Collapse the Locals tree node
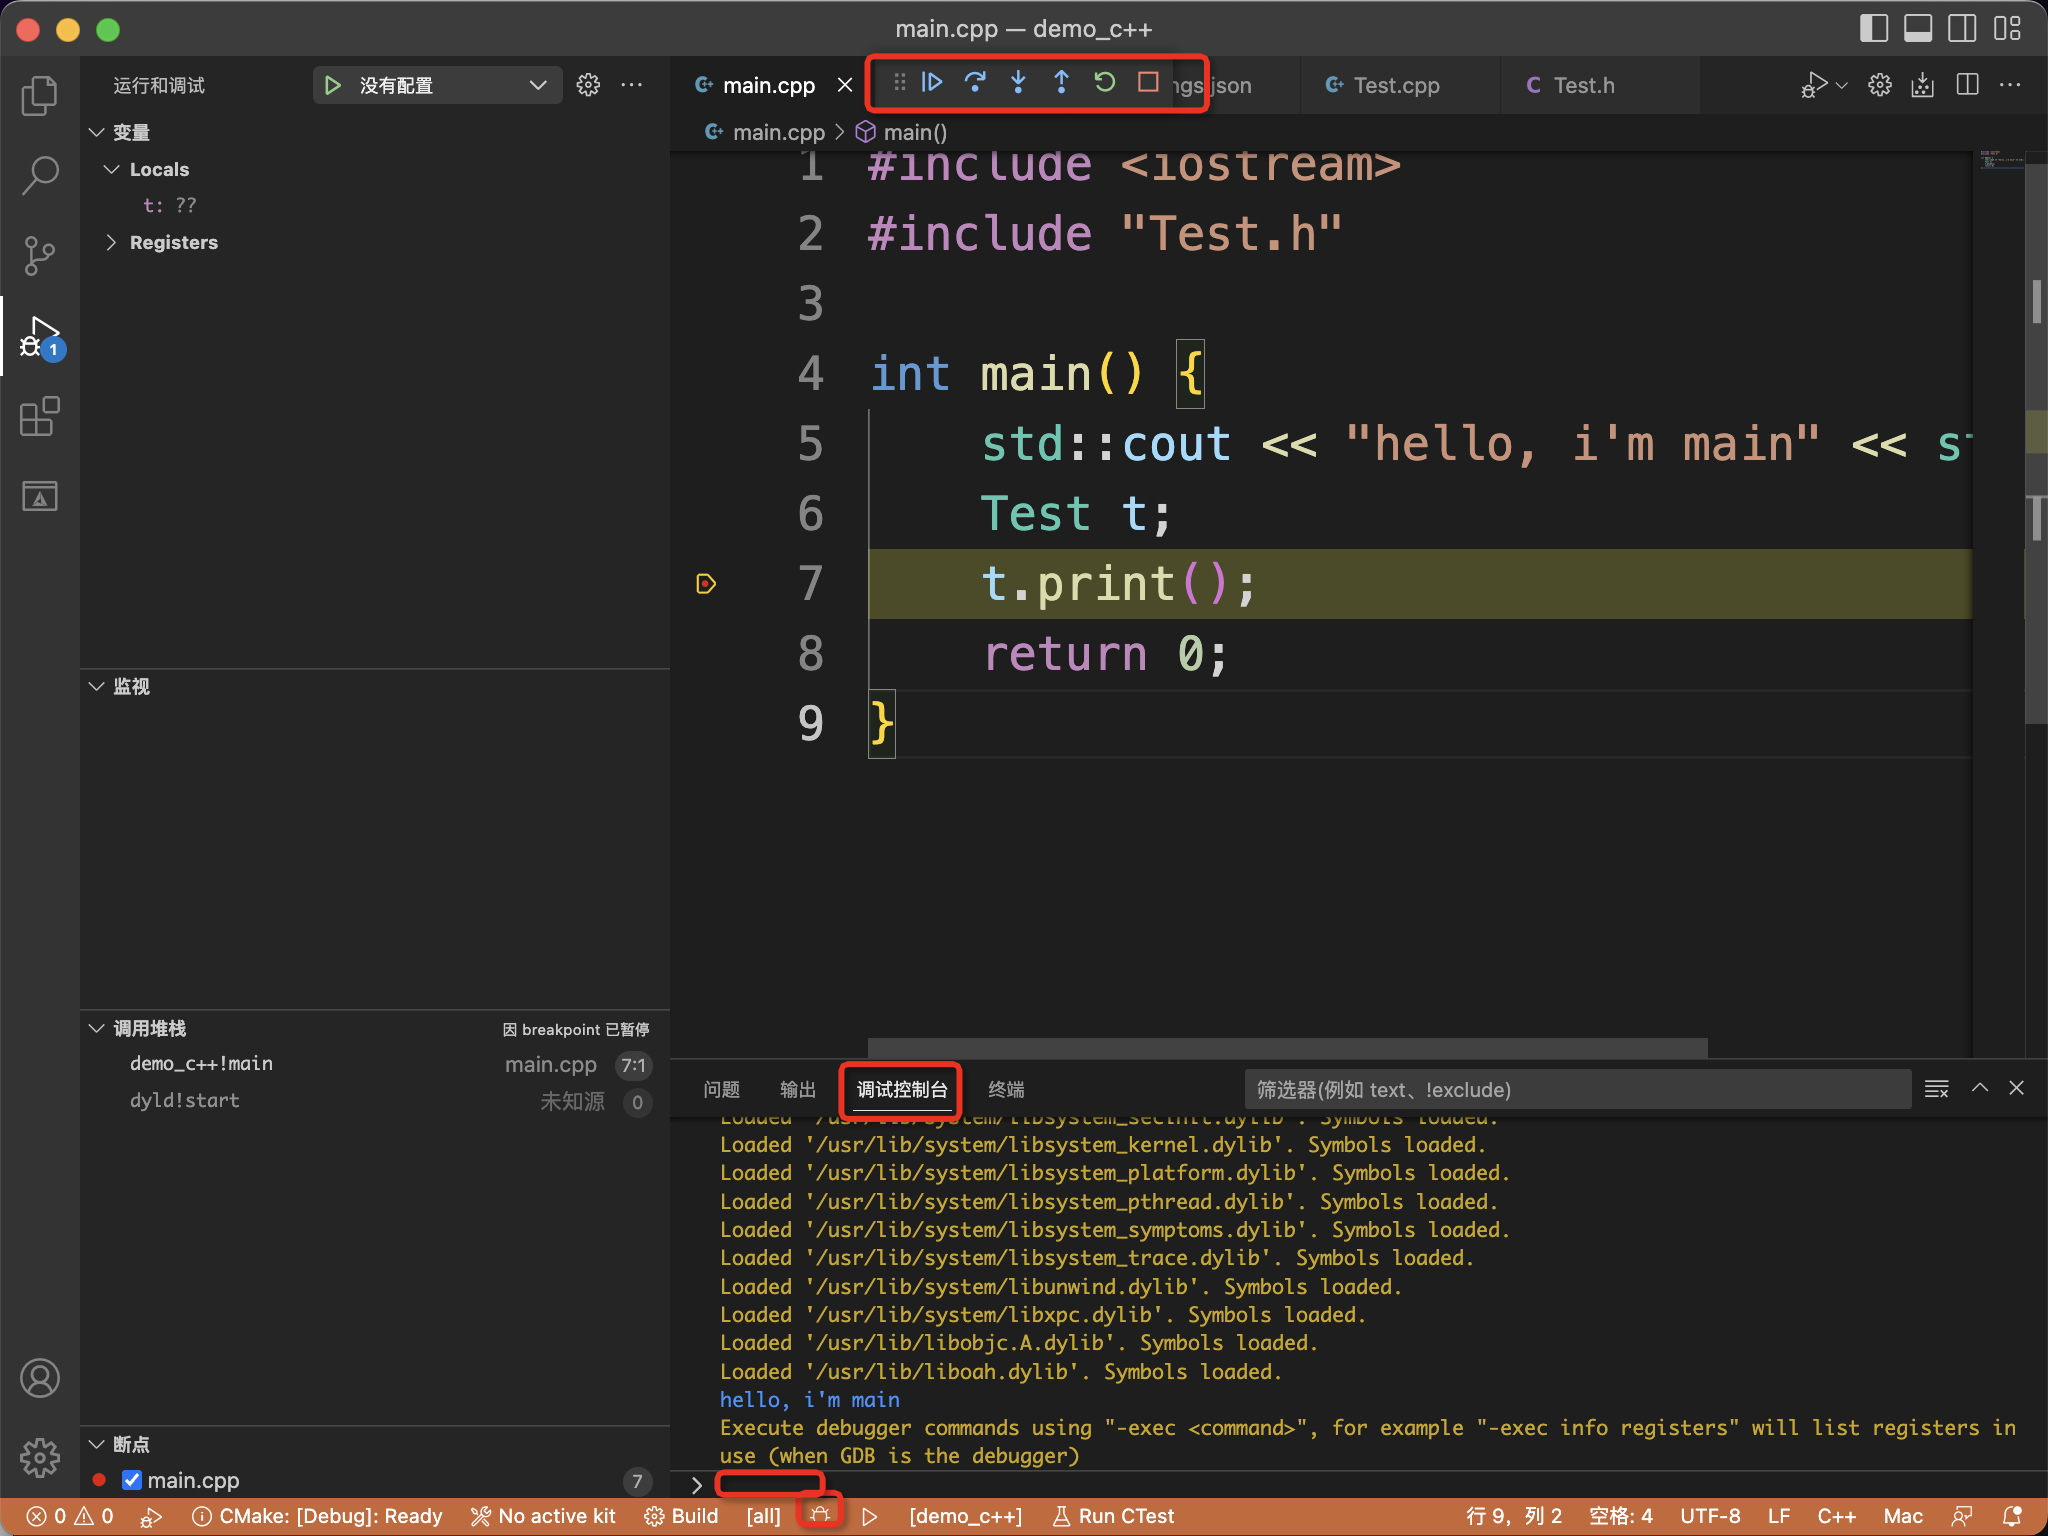Viewport: 2048px width, 1536px height. click(x=112, y=169)
